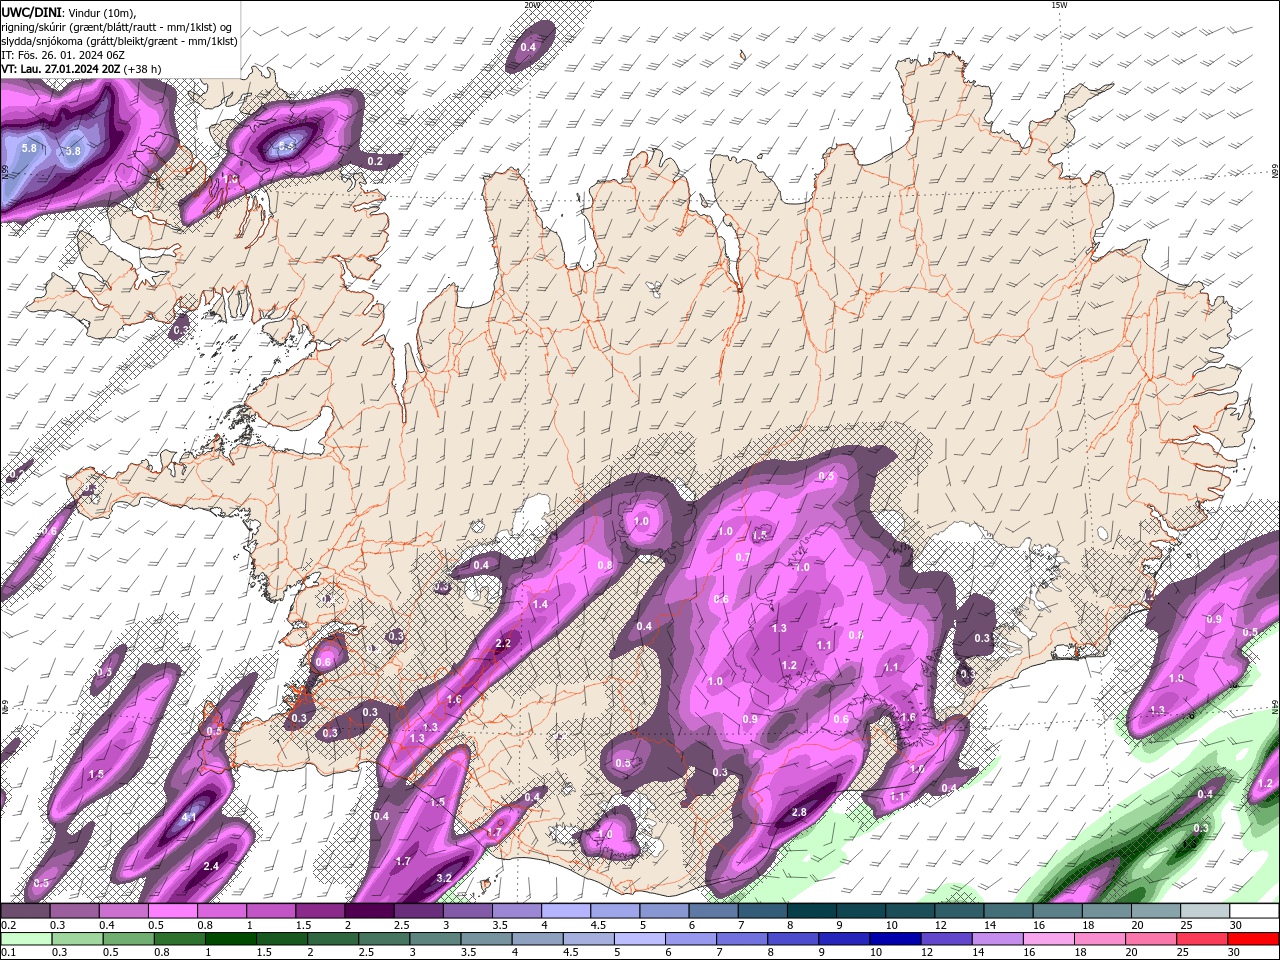Image resolution: width=1280 pixels, height=960 pixels.
Task: Click the 1.4 precipitation value on the map
Action: [541, 604]
